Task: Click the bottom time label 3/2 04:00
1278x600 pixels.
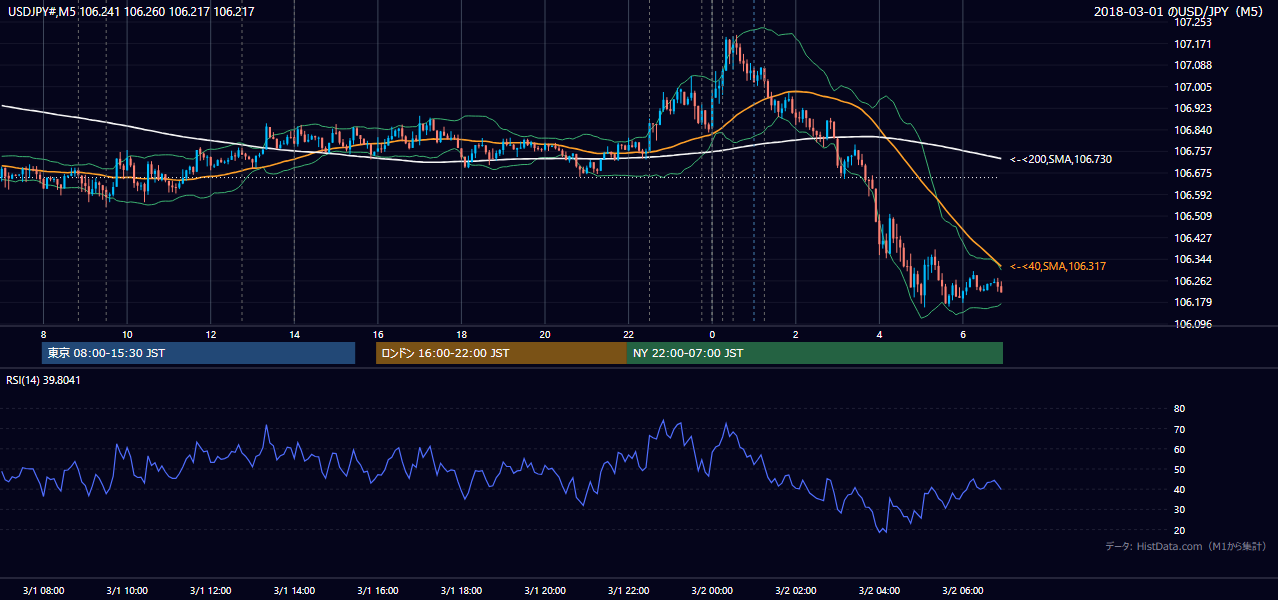Action: [x=879, y=589]
